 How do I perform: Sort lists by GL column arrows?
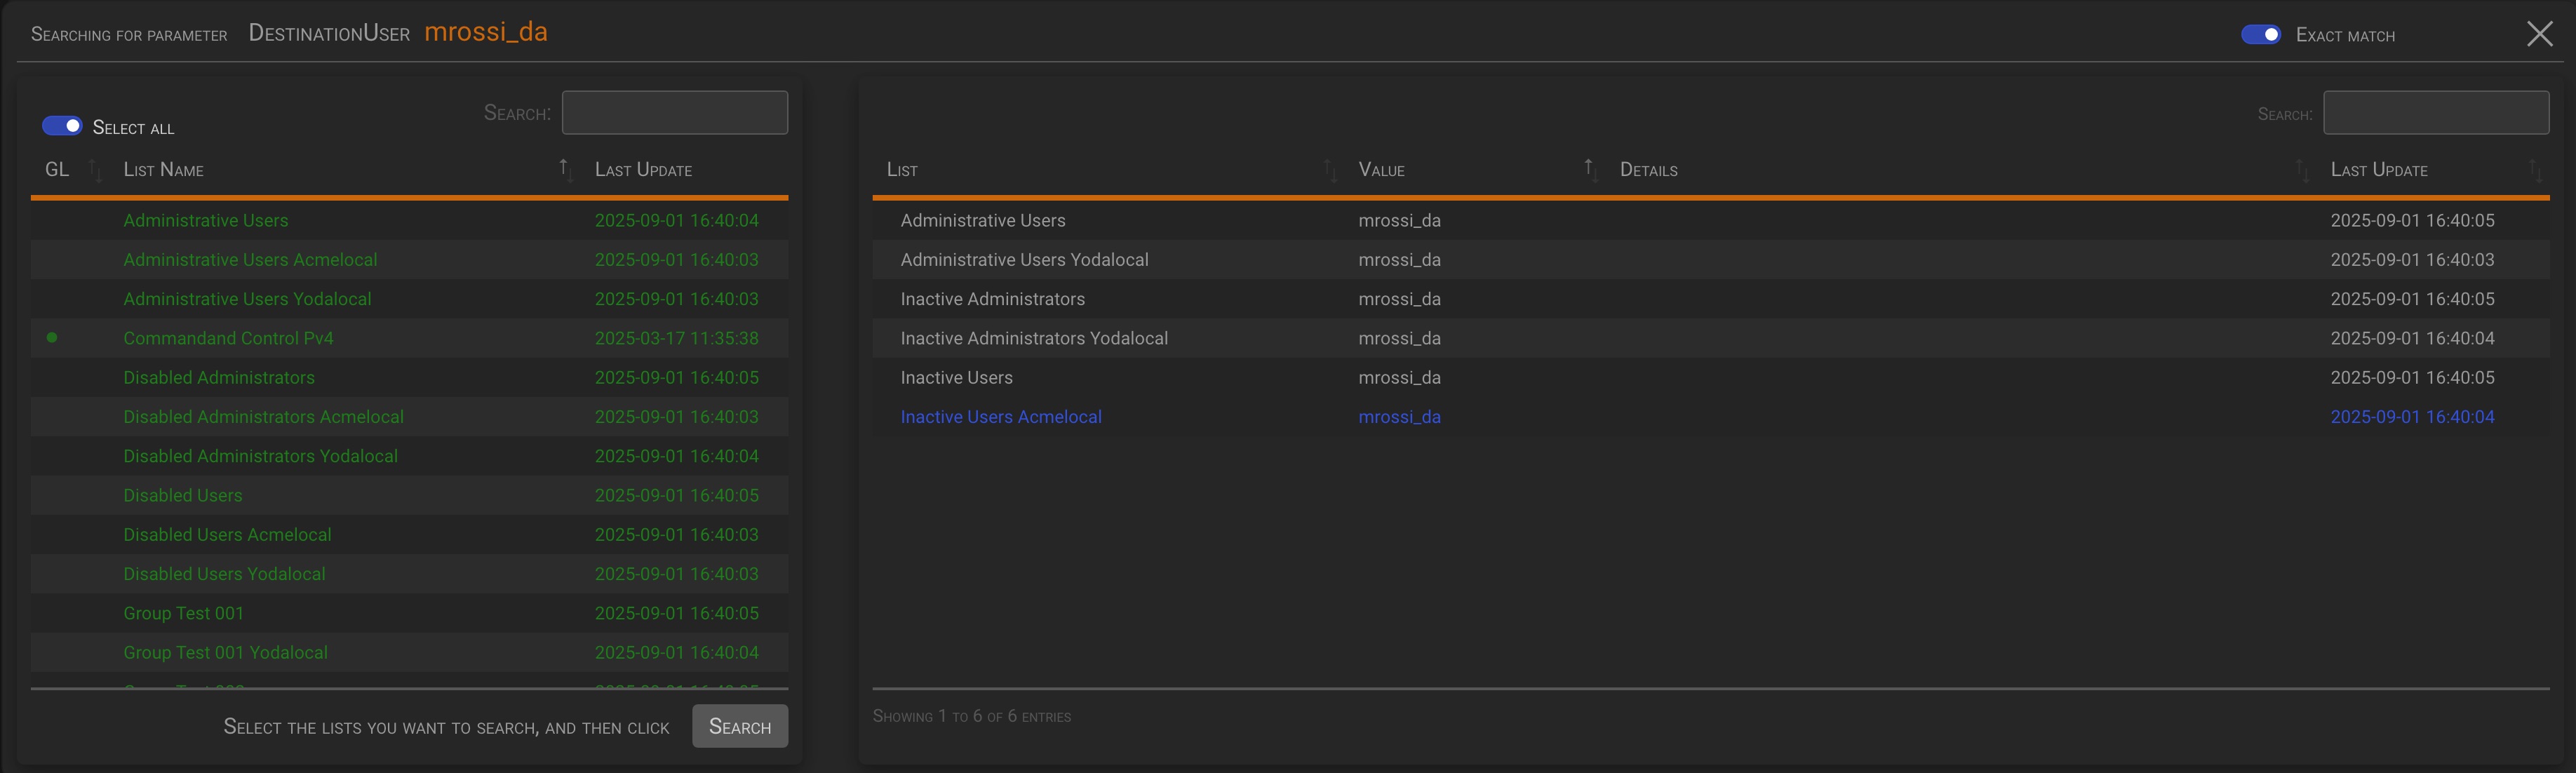click(95, 170)
